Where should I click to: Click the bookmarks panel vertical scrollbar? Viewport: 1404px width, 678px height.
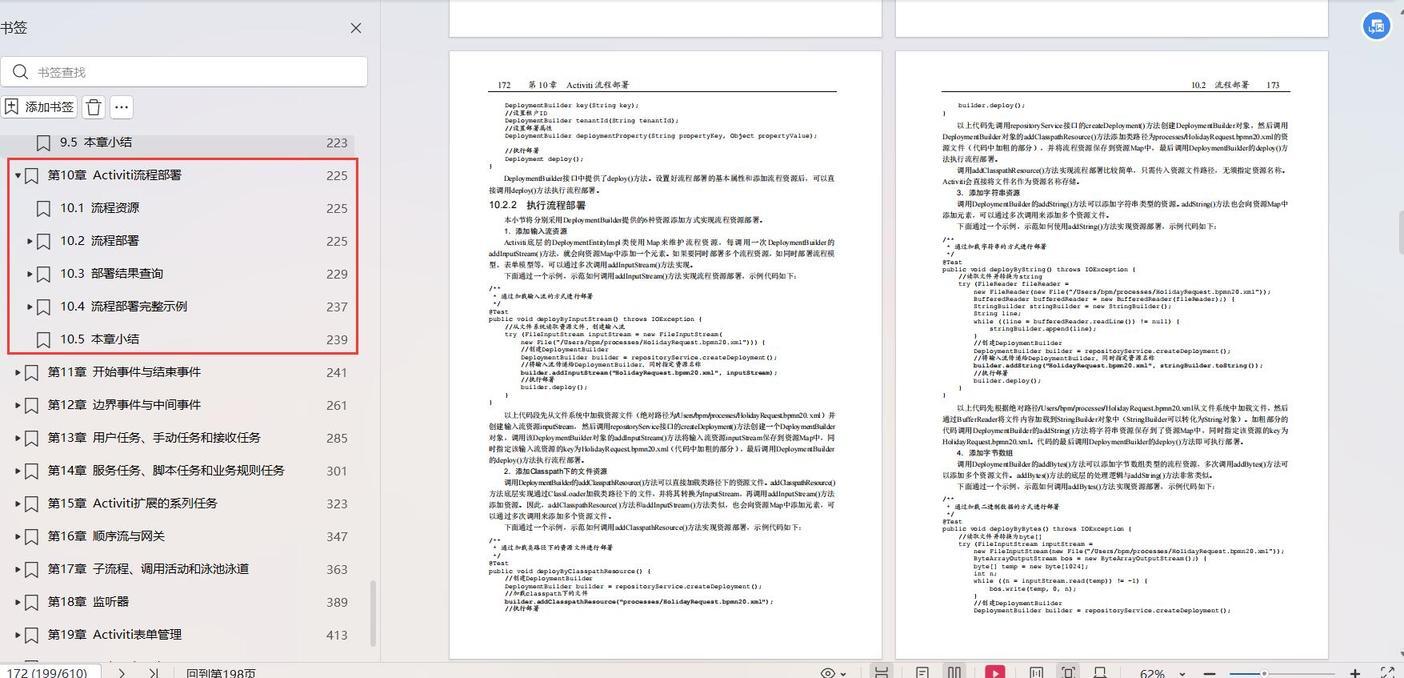[x=374, y=612]
